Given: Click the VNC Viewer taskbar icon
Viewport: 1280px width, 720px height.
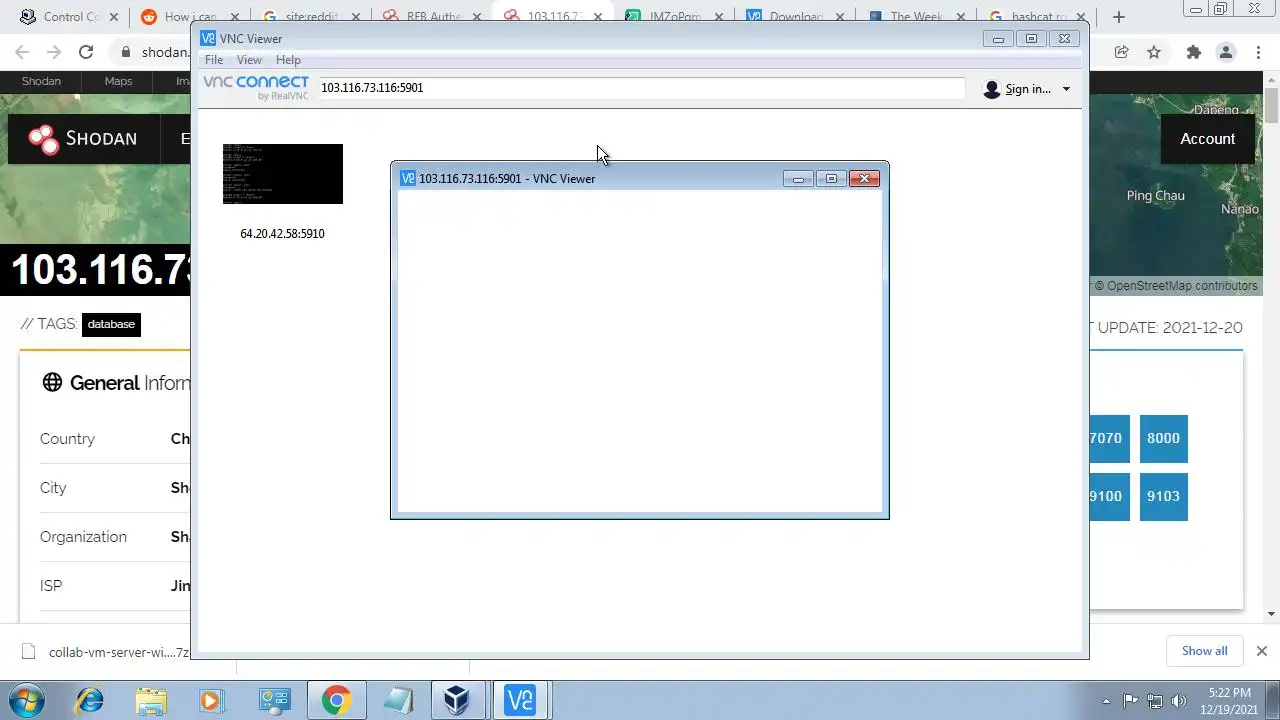Looking at the screenshot, I should pos(519,700).
